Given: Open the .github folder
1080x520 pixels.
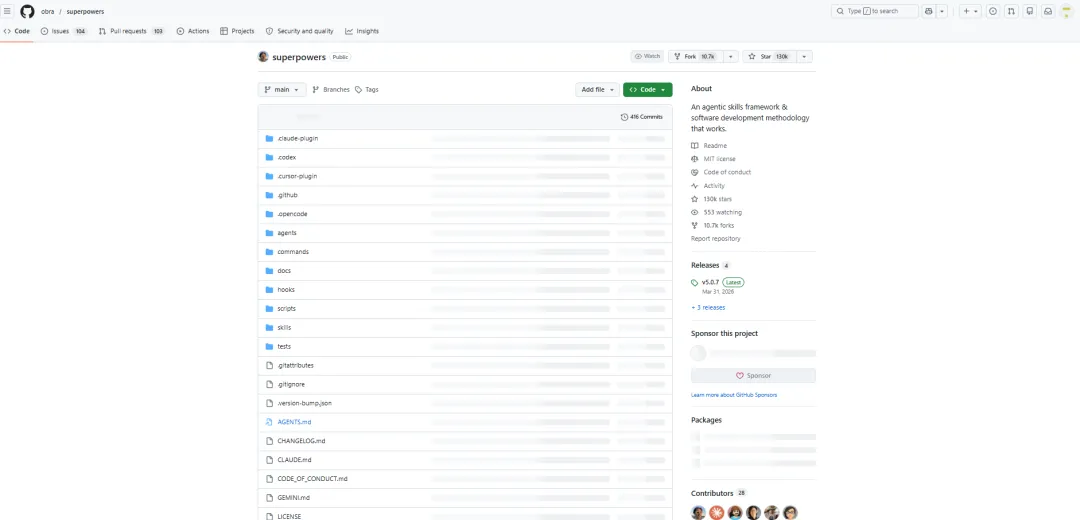Looking at the screenshot, I should pos(287,195).
